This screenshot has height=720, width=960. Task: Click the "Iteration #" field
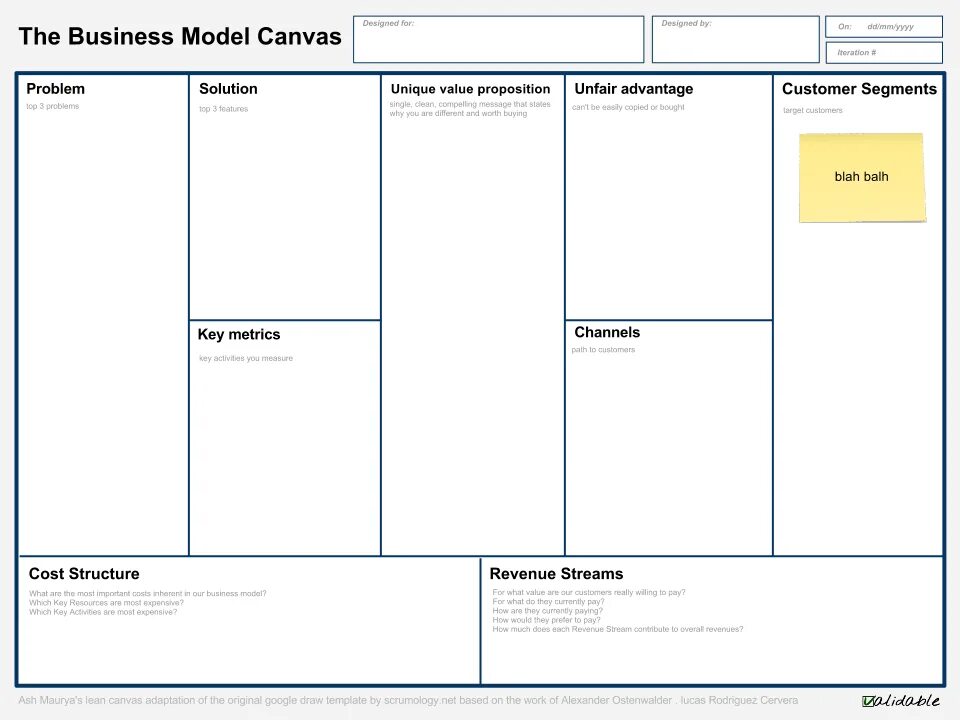tap(884, 52)
